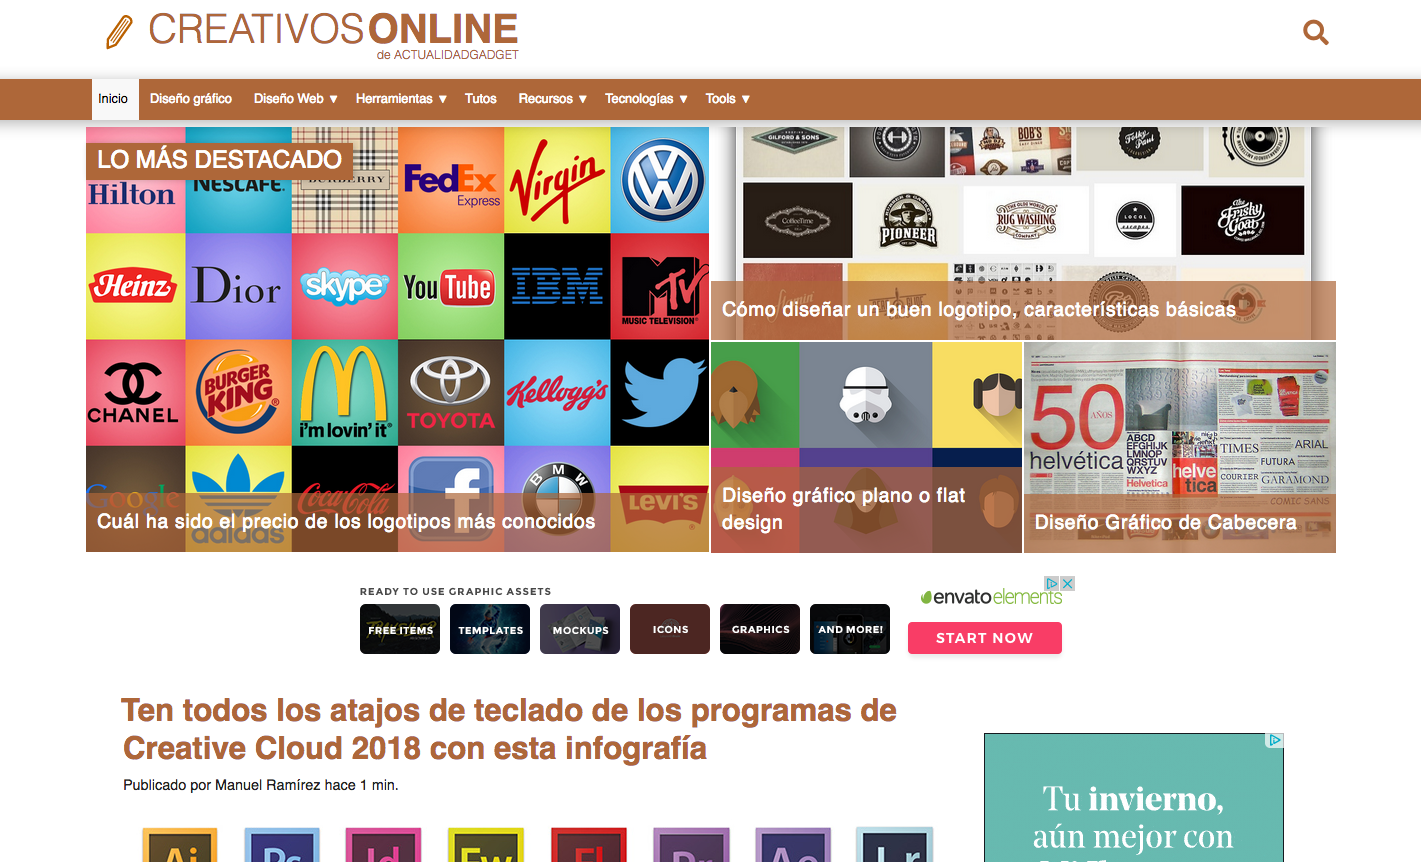Viewport: 1421px width, 862px height.
Task: Click the AdChoices triangle icon on envato ad
Action: tap(1052, 583)
